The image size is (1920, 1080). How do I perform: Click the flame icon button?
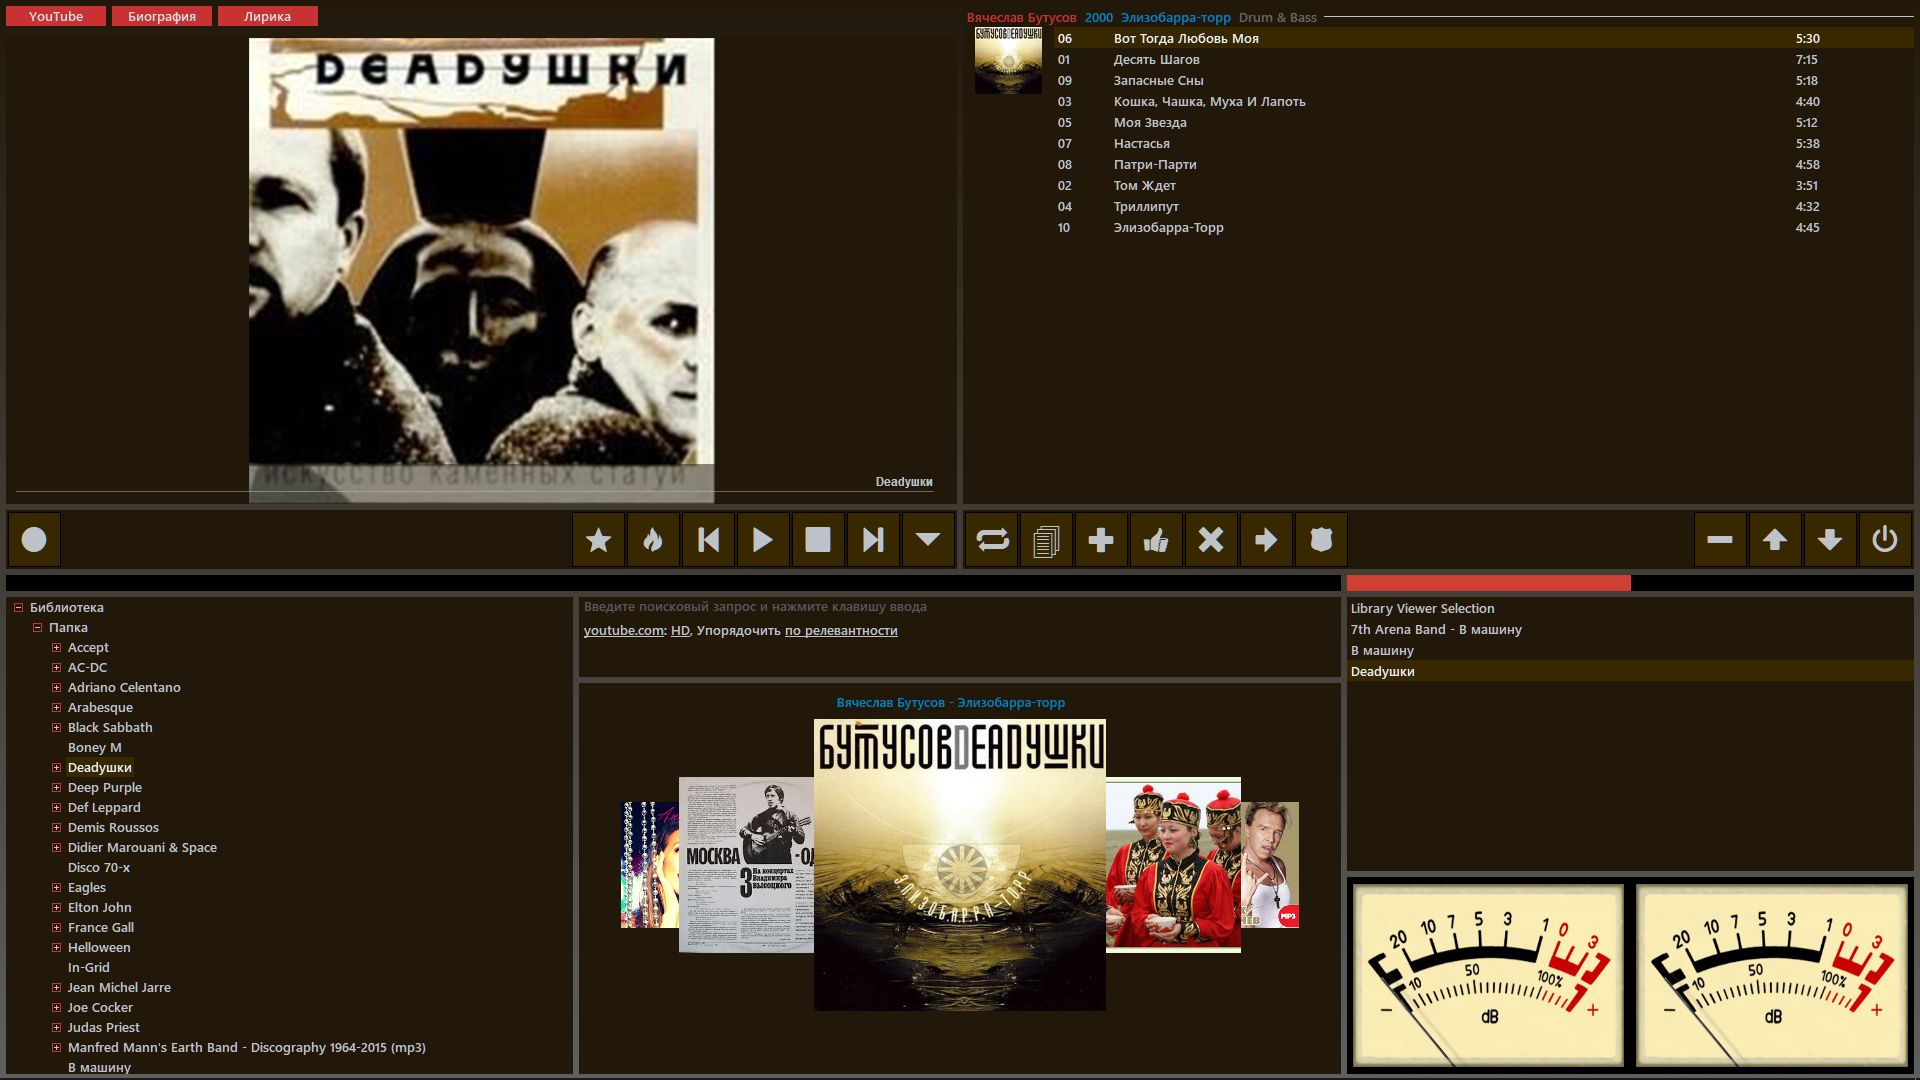click(x=653, y=540)
